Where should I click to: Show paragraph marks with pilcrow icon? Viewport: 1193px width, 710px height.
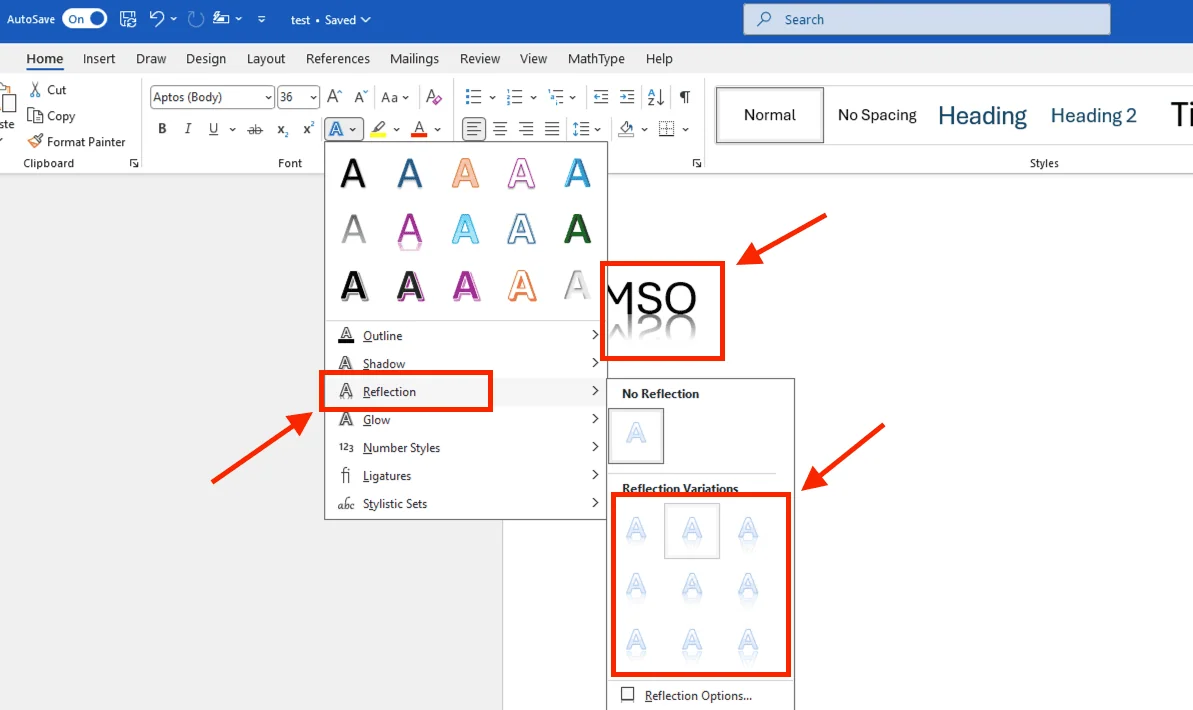685,97
